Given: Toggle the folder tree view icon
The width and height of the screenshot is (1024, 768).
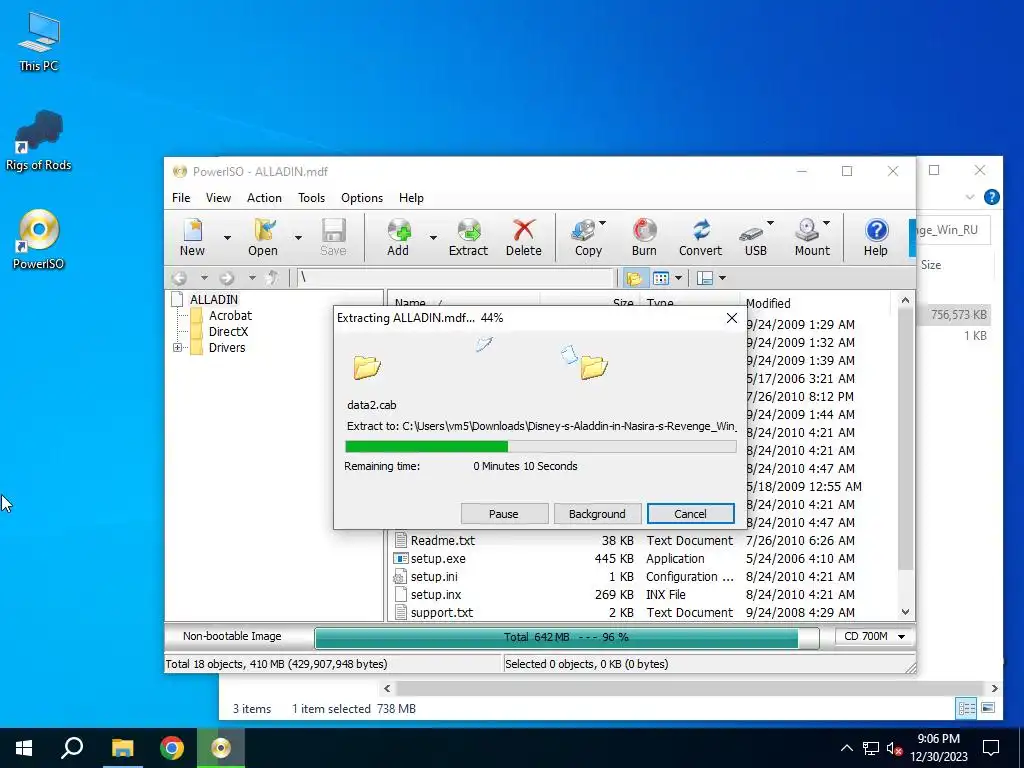Looking at the screenshot, I should [633, 279].
